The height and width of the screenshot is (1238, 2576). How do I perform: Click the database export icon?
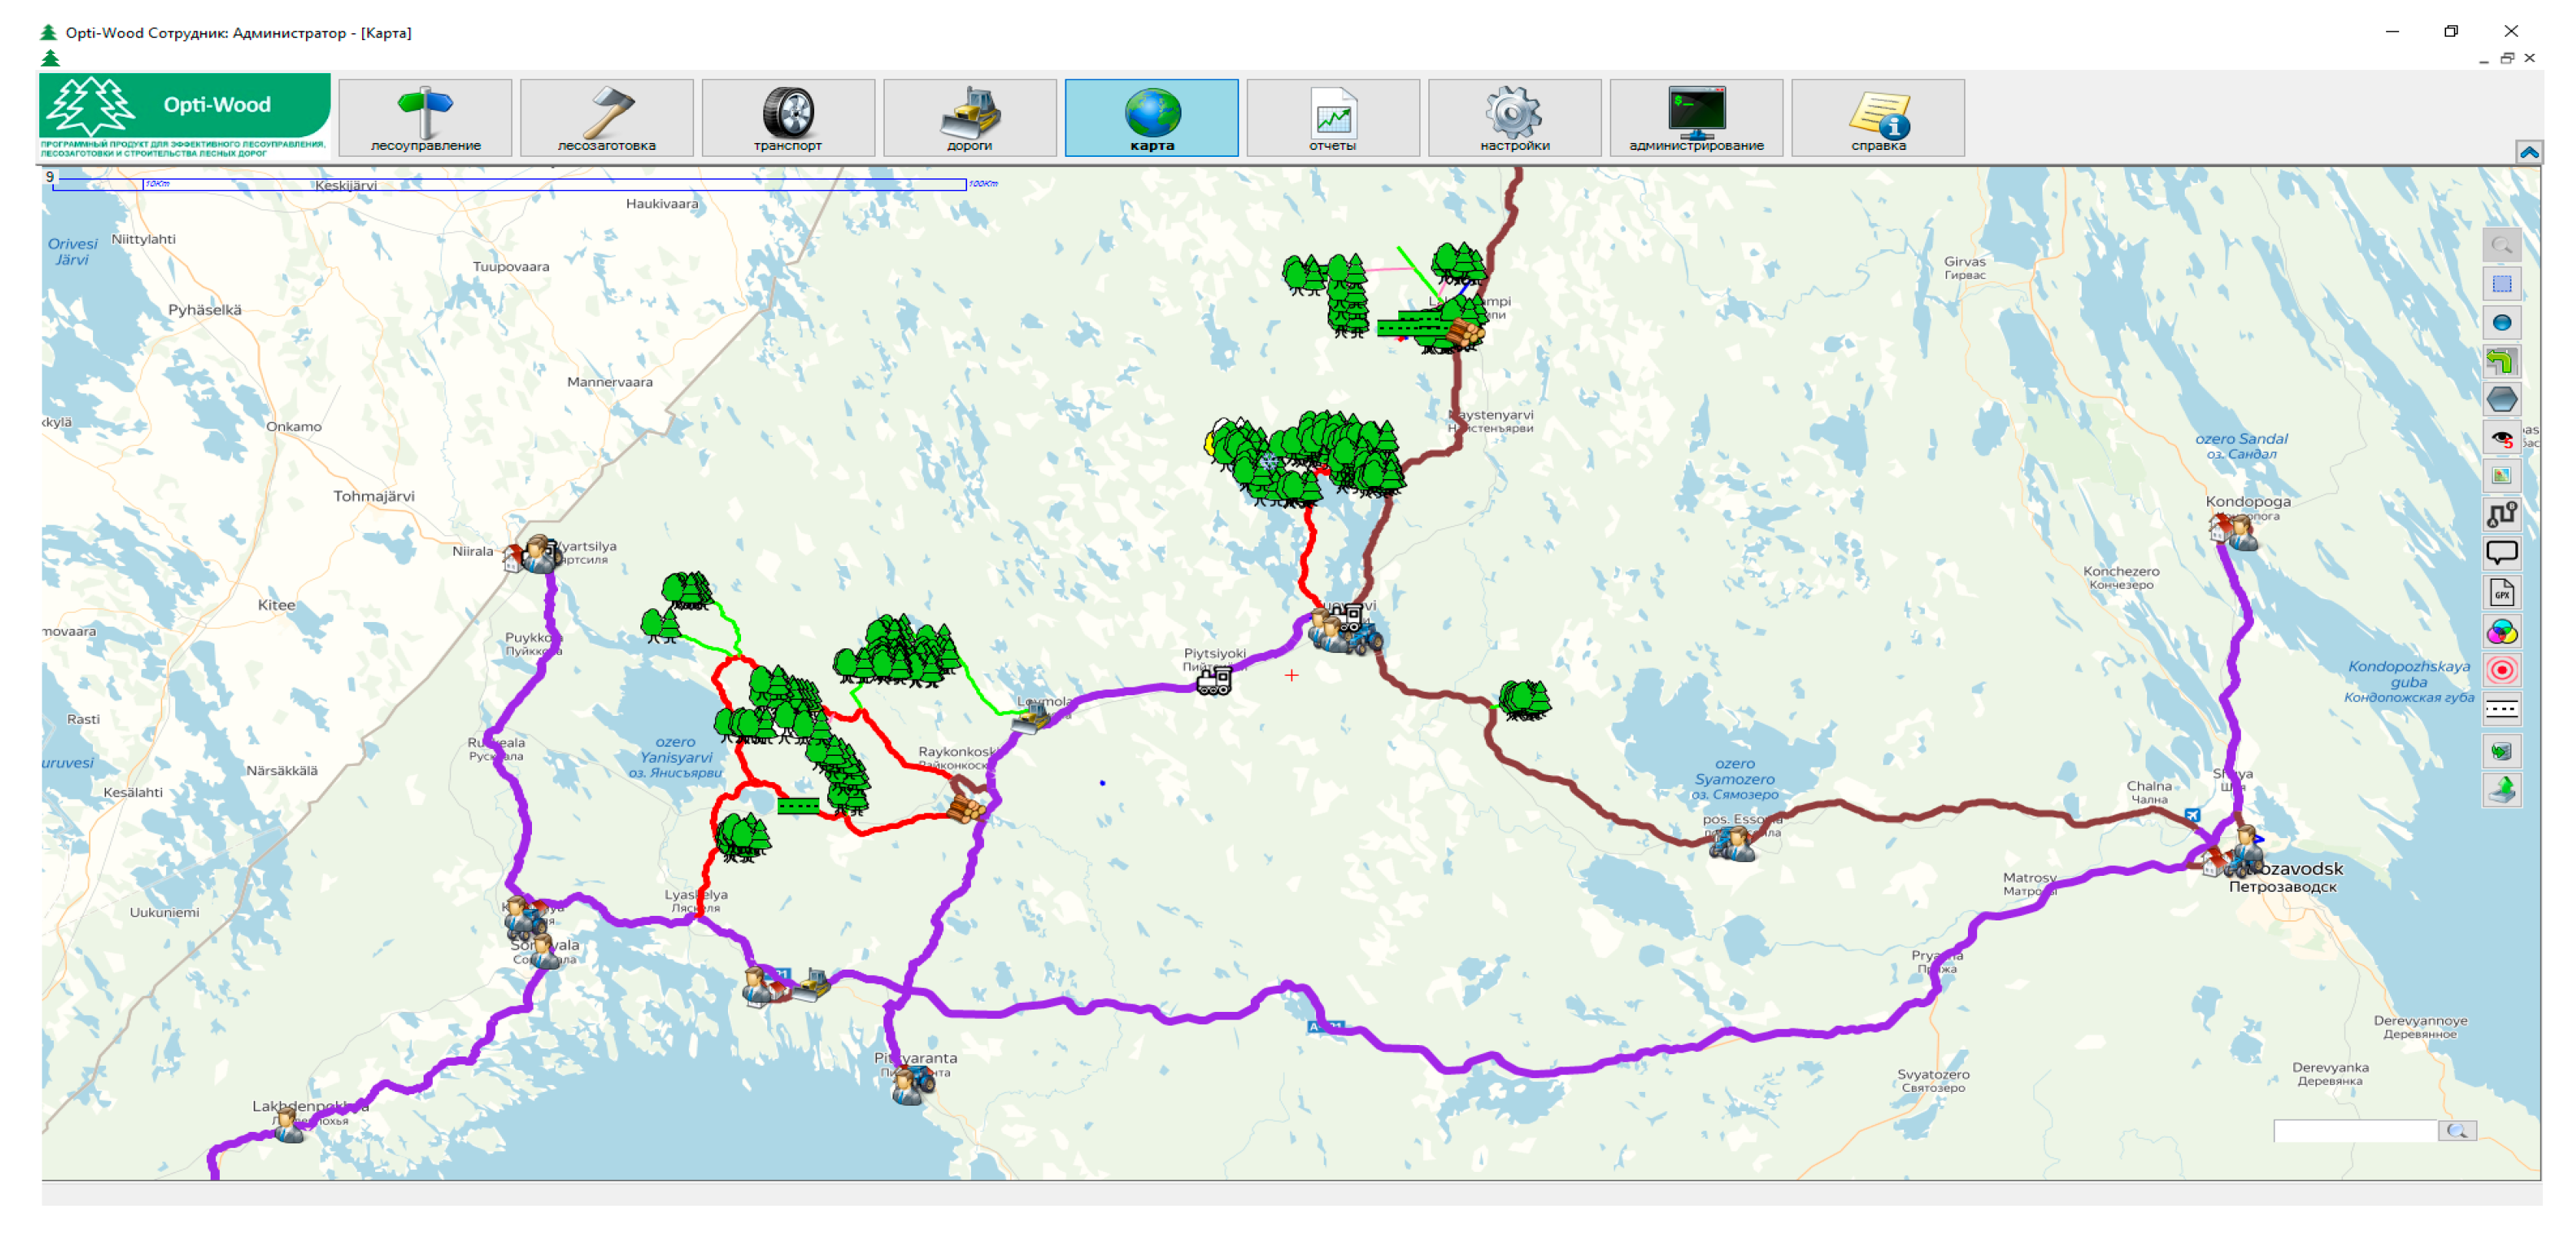2501,751
